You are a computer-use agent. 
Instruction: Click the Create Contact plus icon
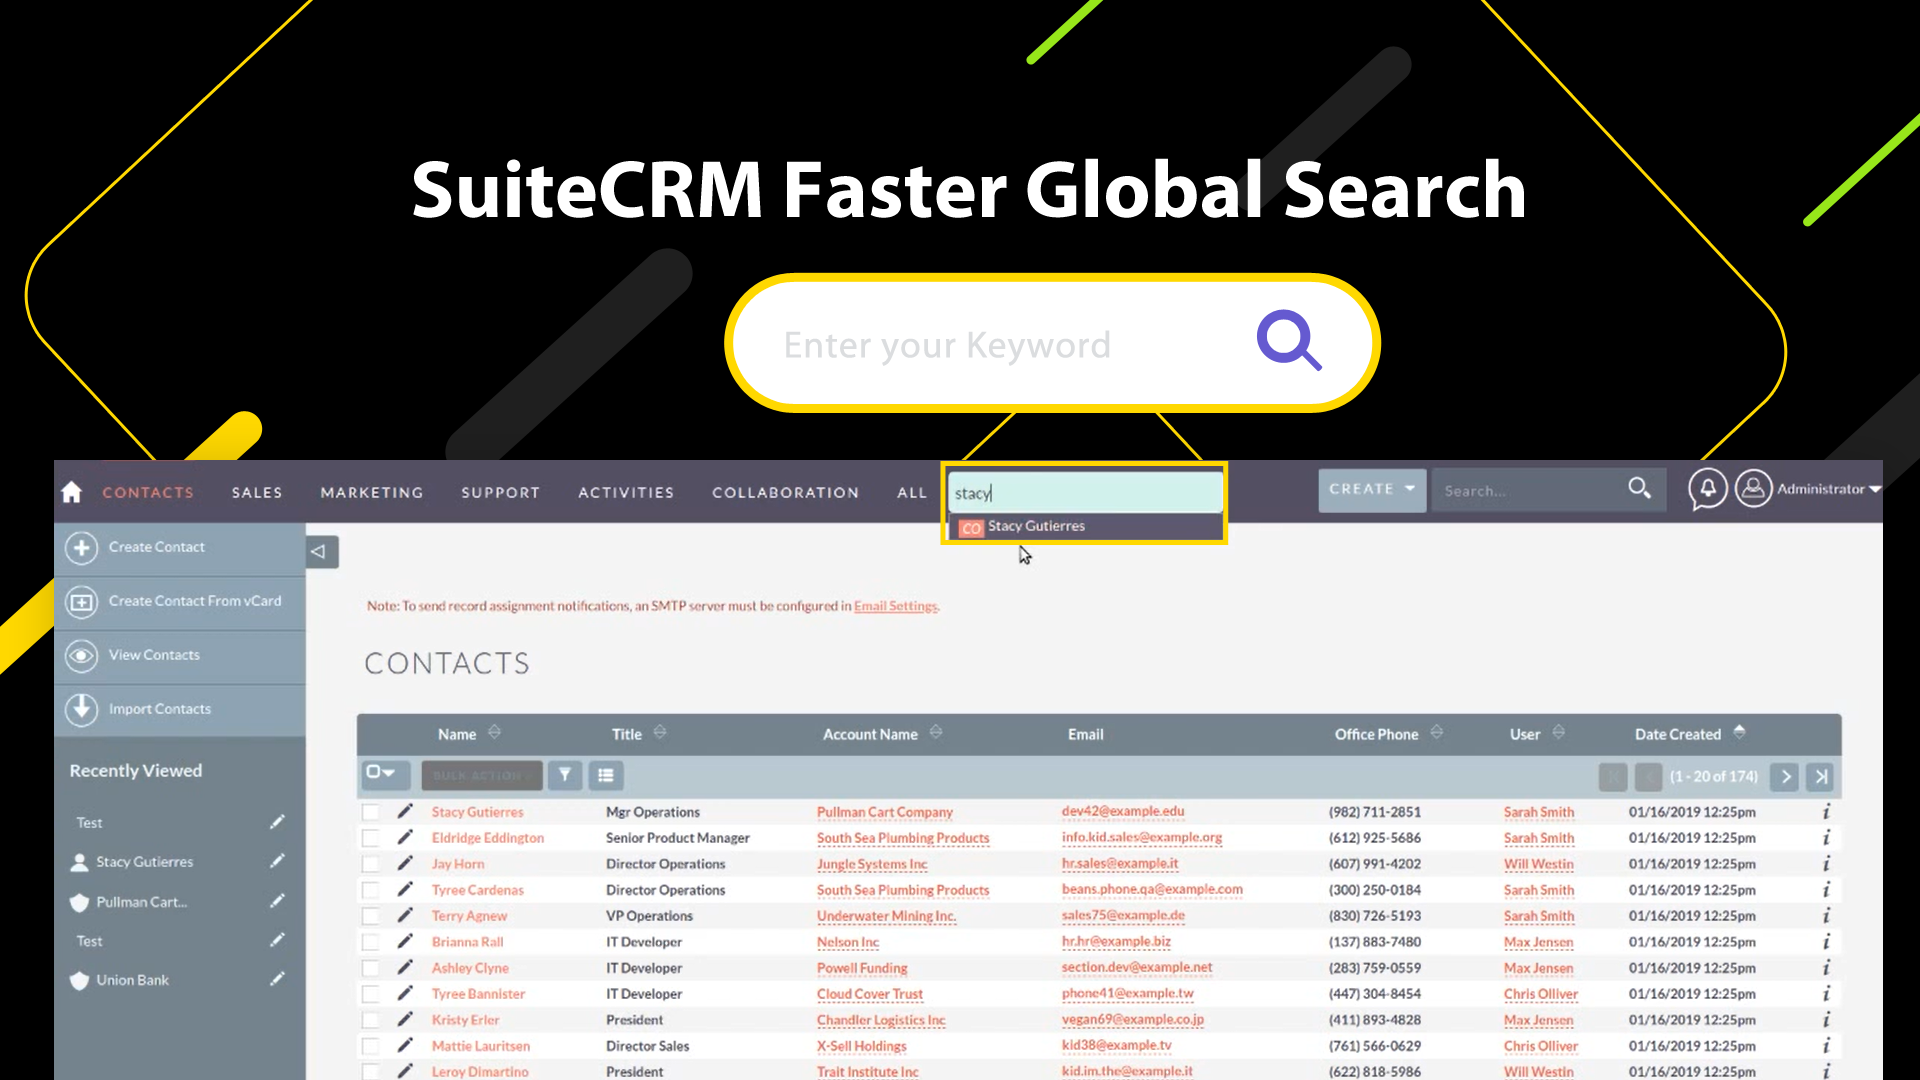tap(81, 548)
